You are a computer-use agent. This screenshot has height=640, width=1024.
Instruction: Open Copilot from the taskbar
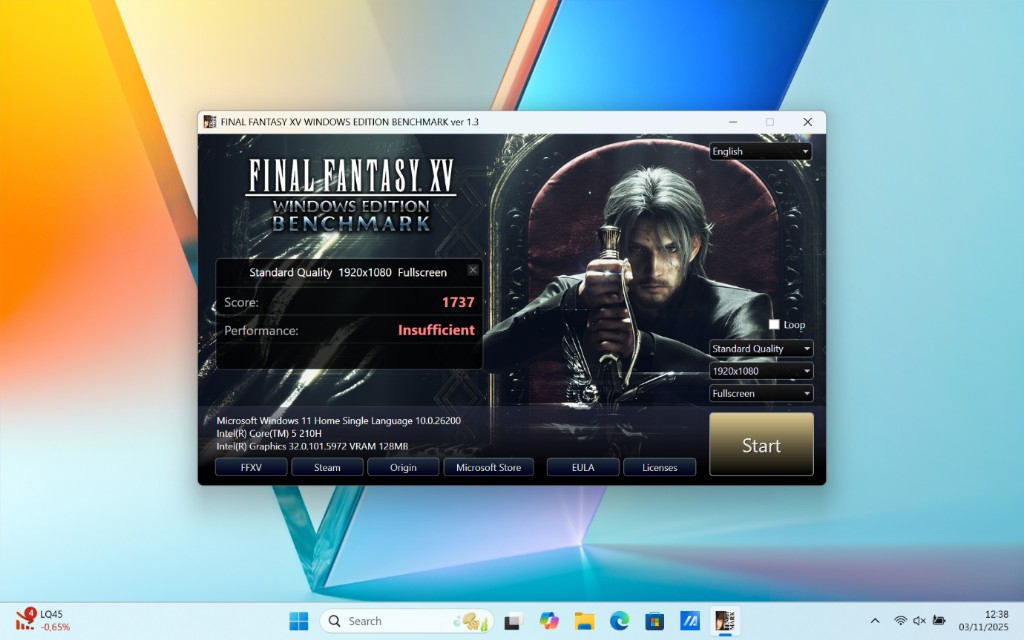[548, 621]
